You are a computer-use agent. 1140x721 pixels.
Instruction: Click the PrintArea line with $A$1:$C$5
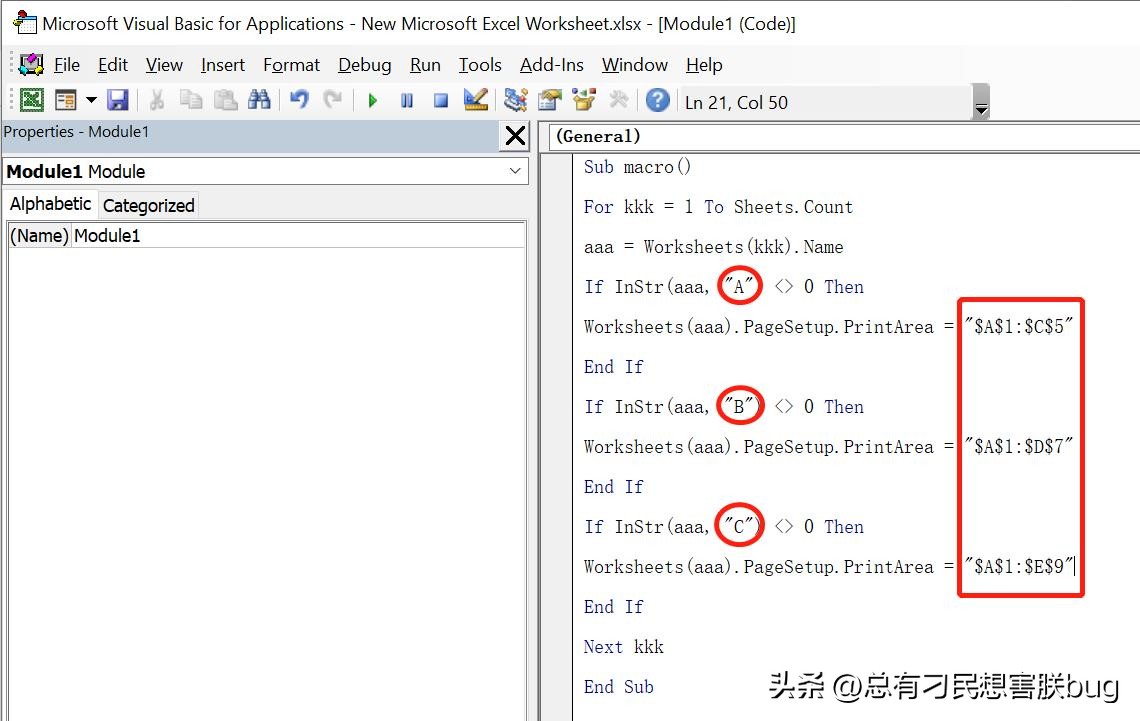[828, 327]
